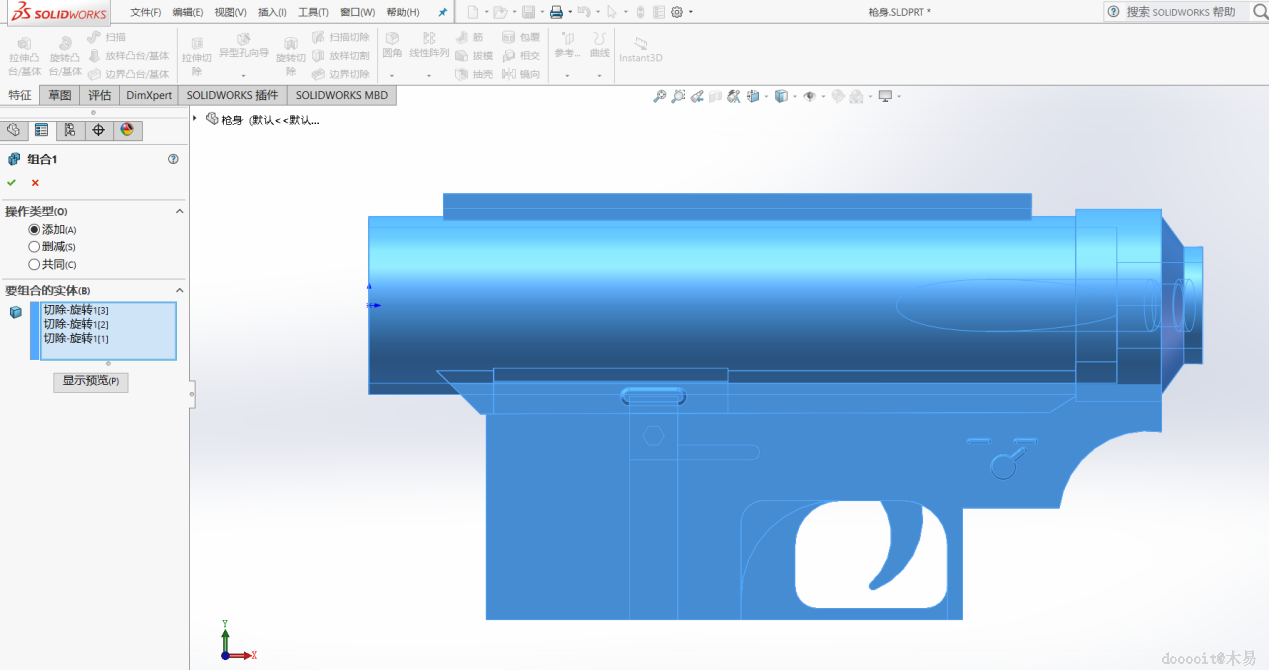This screenshot has width=1269, height=670.
Task: Select 切除-旋转1[2] in the bodies list
Action: click(76, 324)
